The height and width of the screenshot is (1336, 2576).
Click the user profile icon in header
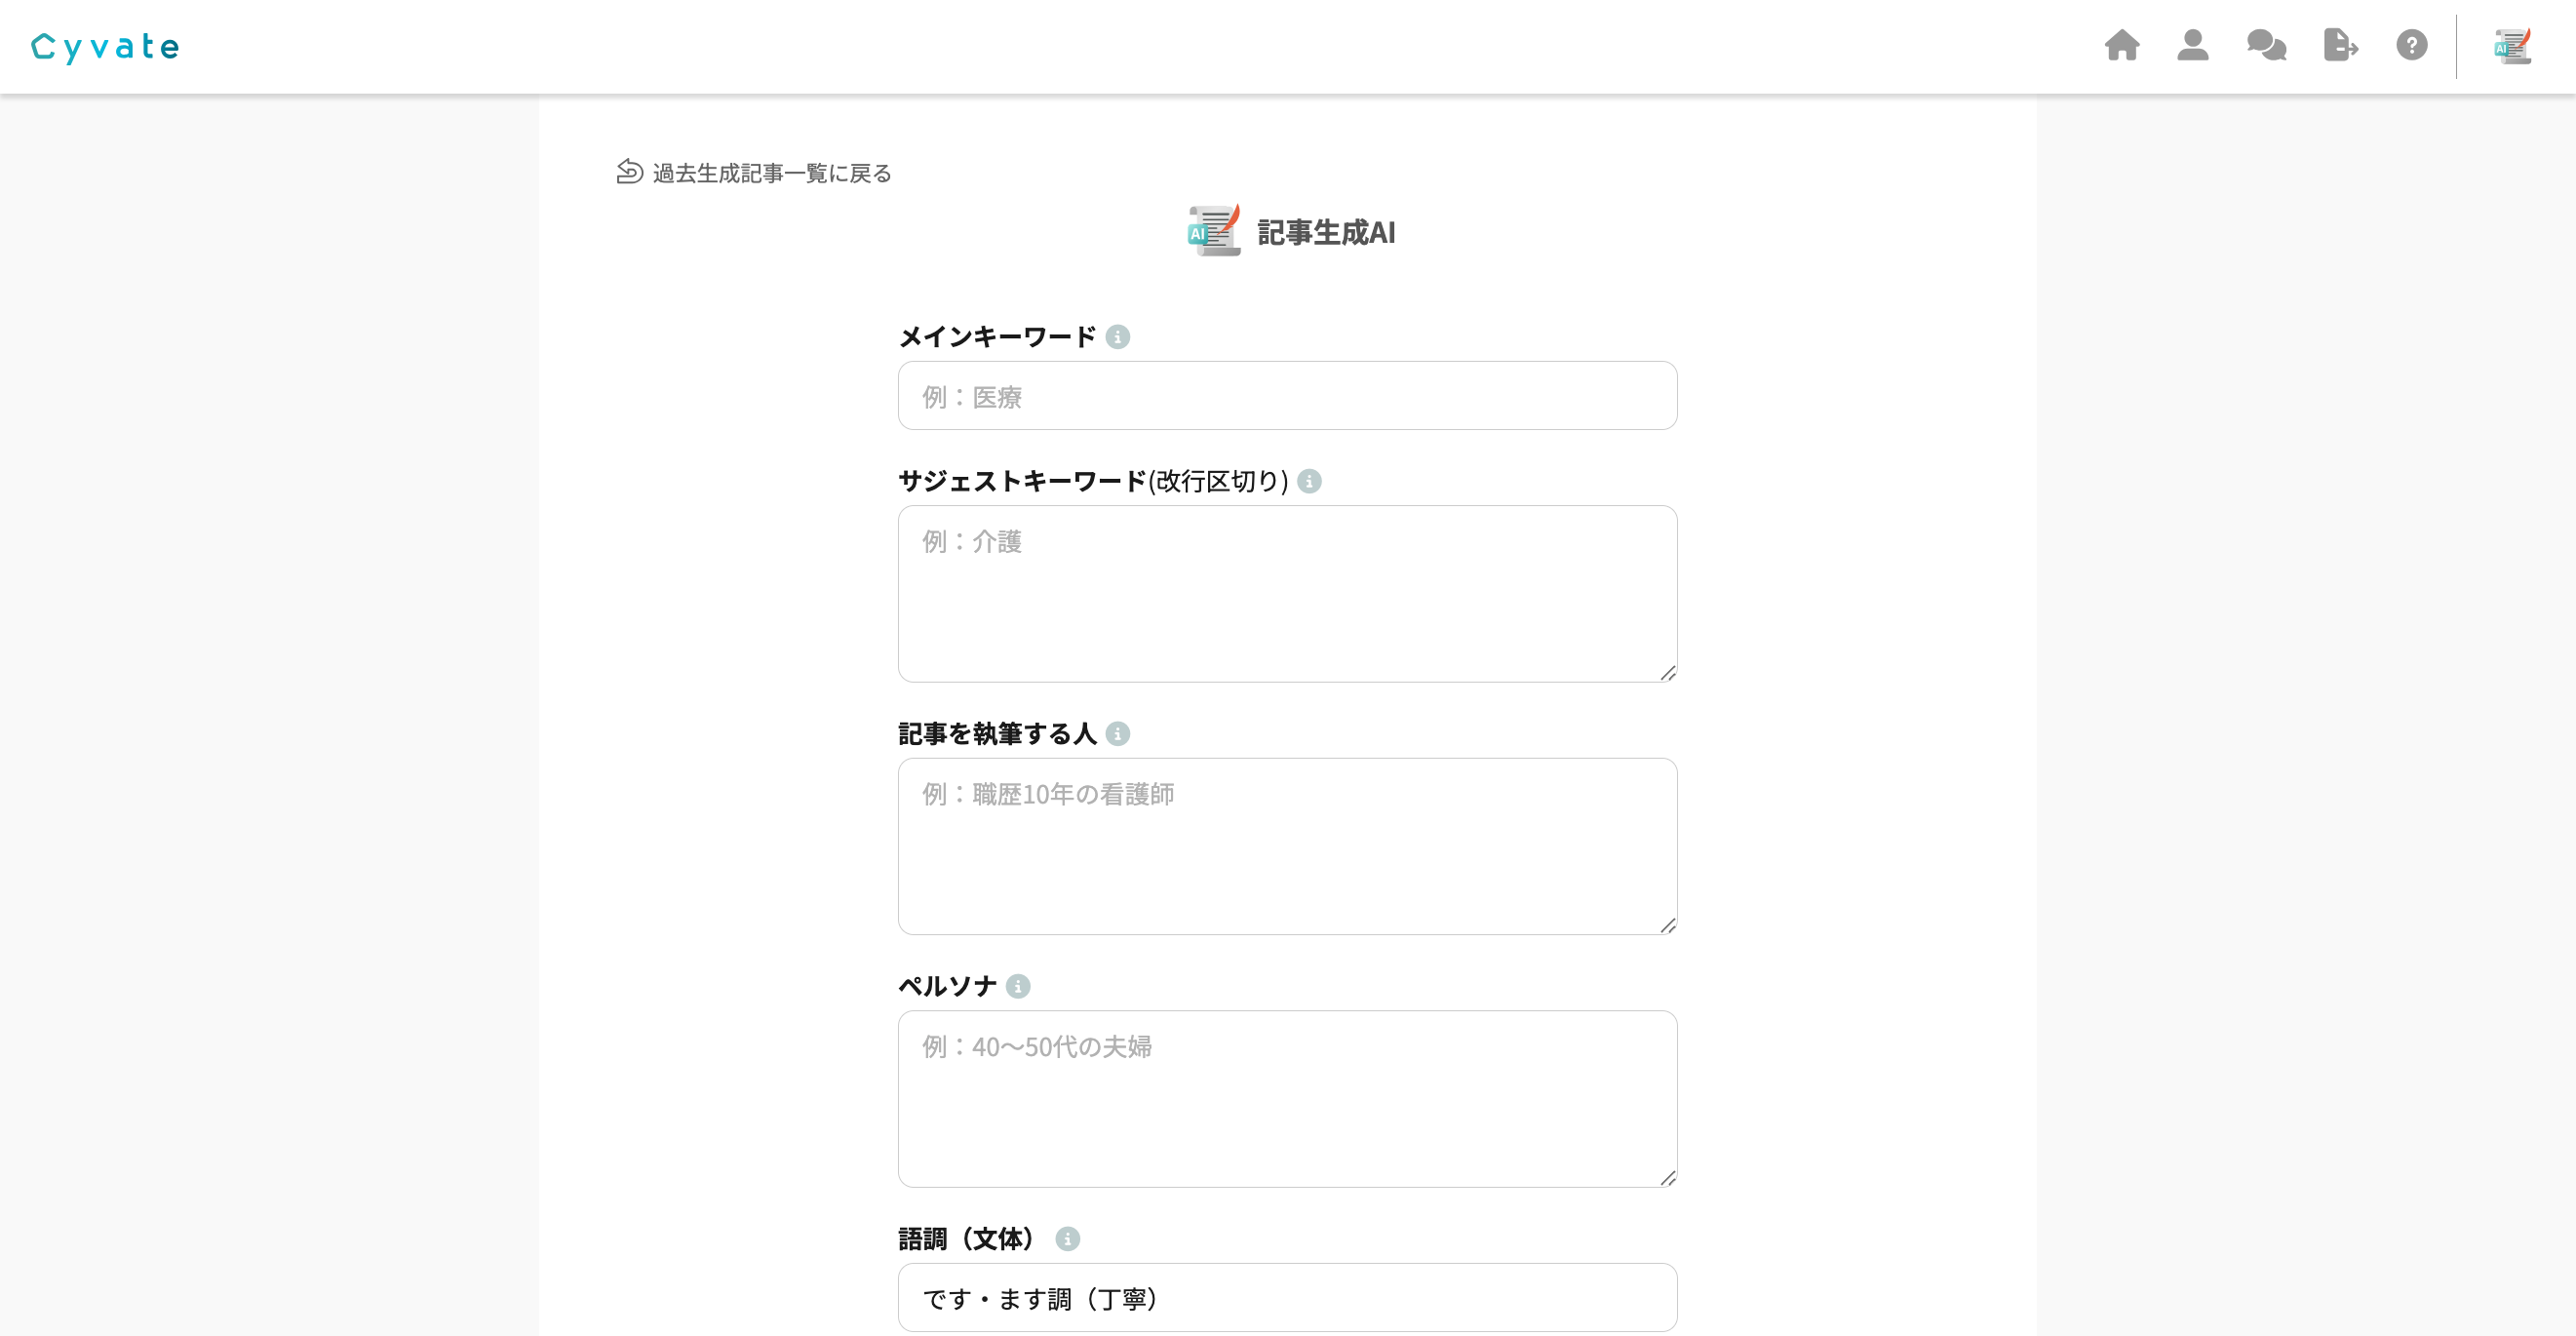[x=2192, y=45]
